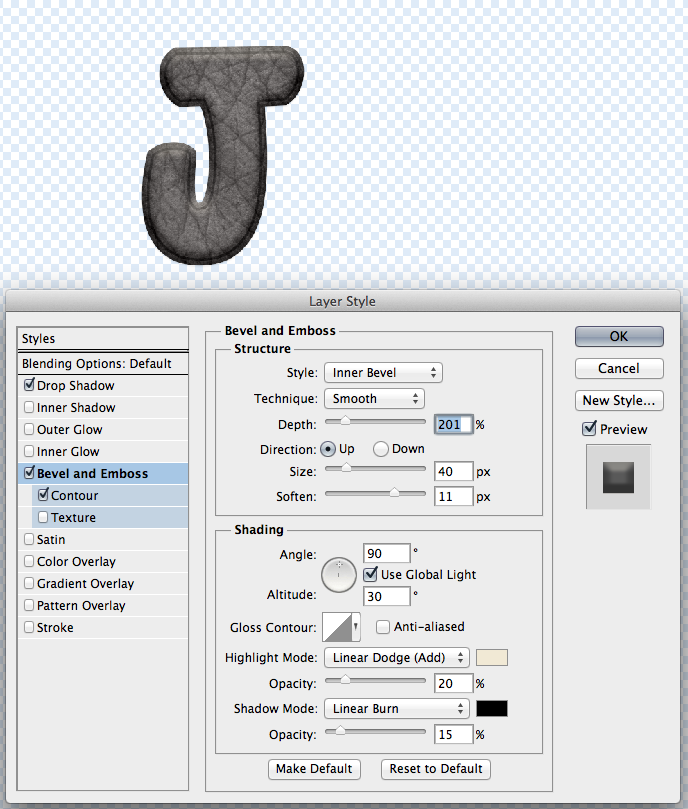Click the New Style... button
Image resolution: width=688 pixels, height=809 pixels.
619,400
